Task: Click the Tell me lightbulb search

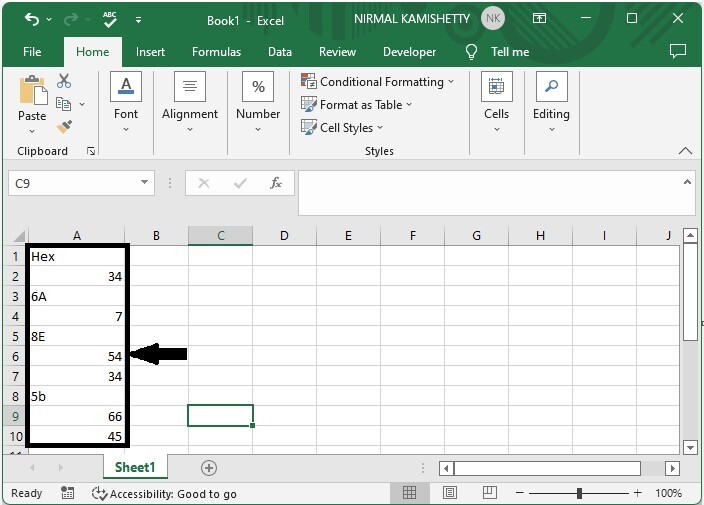Action: coord(471,52)
